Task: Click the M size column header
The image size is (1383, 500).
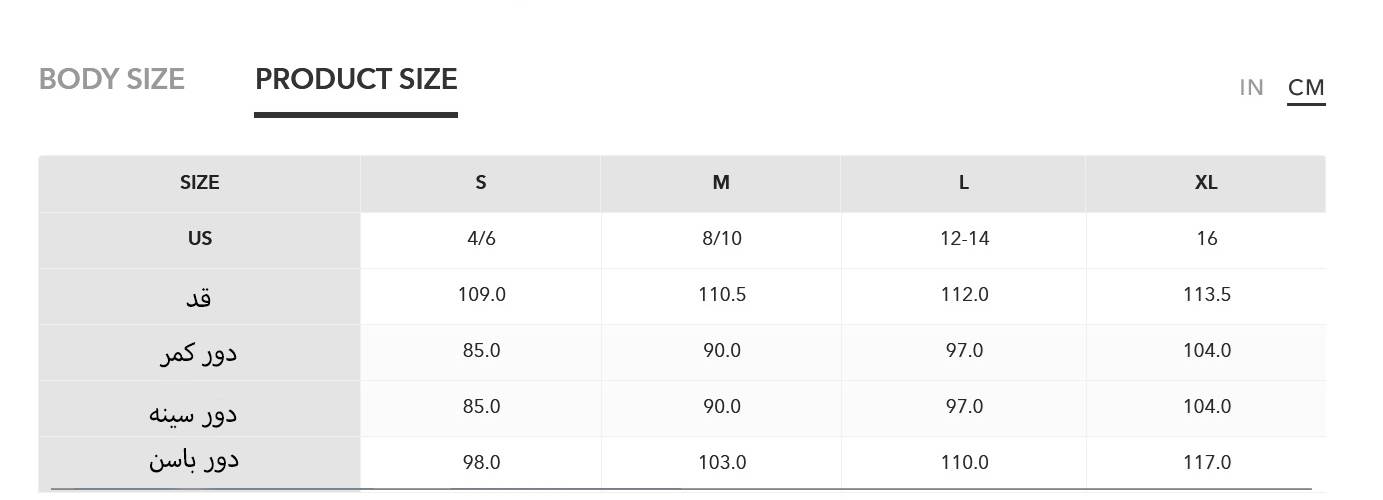Action: (x=721, y=183)
